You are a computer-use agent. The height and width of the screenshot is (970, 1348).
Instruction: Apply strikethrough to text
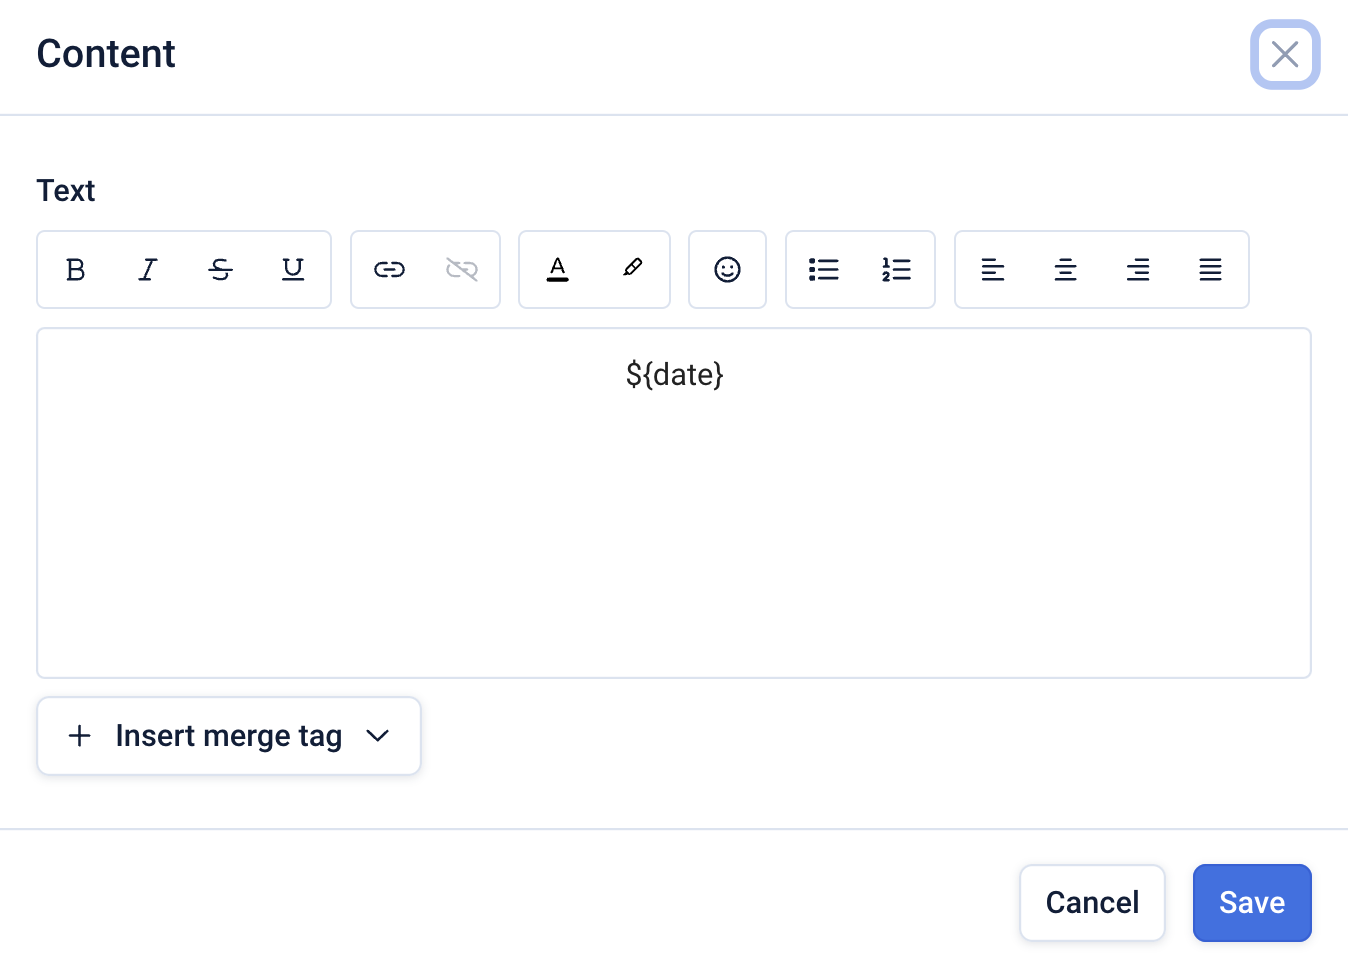(221, 270)
